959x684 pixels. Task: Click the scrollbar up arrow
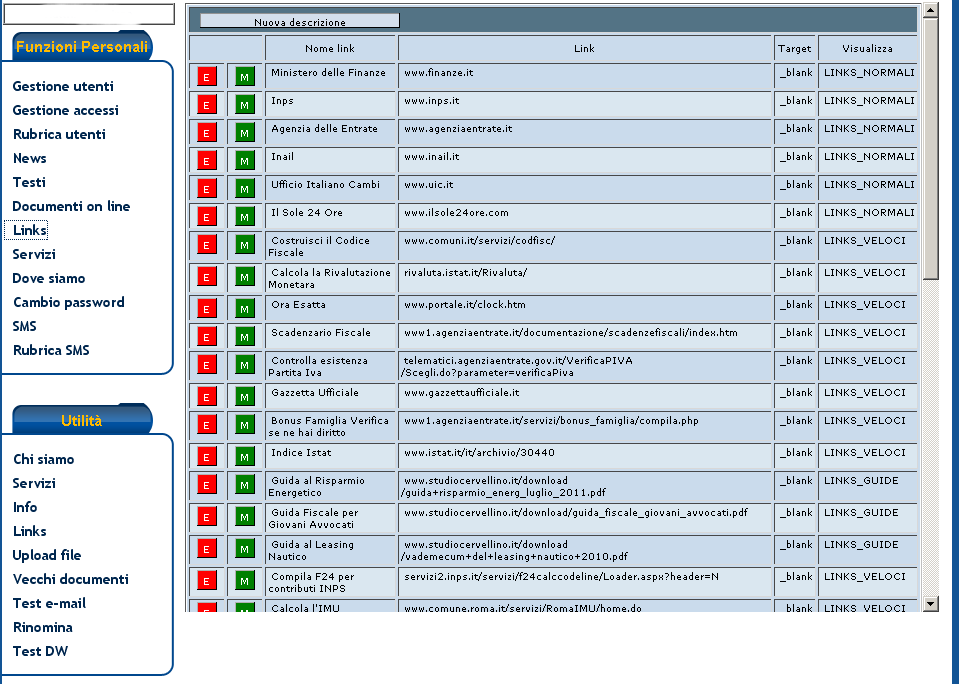click(930, 10)
